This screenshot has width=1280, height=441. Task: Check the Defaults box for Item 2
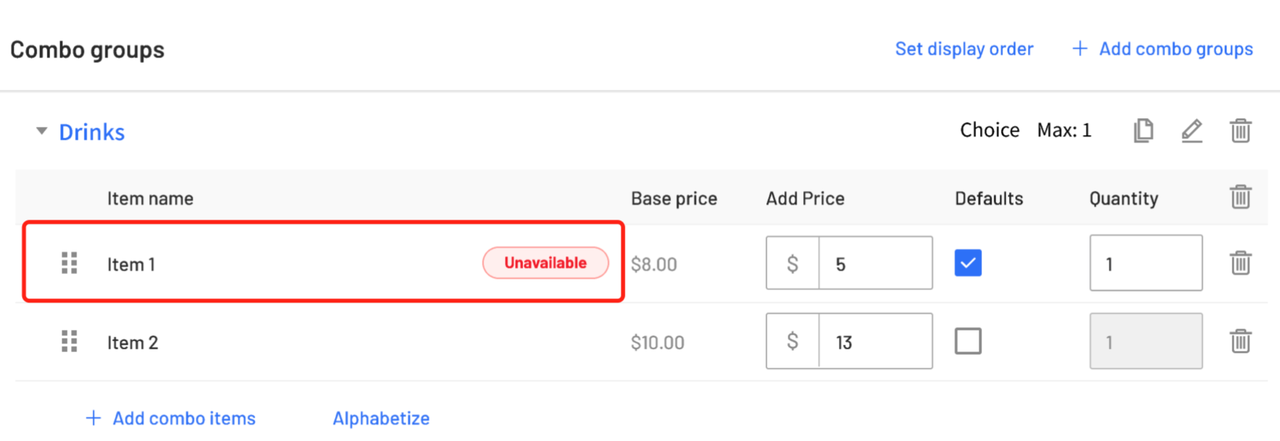click(x=968, y=342)
